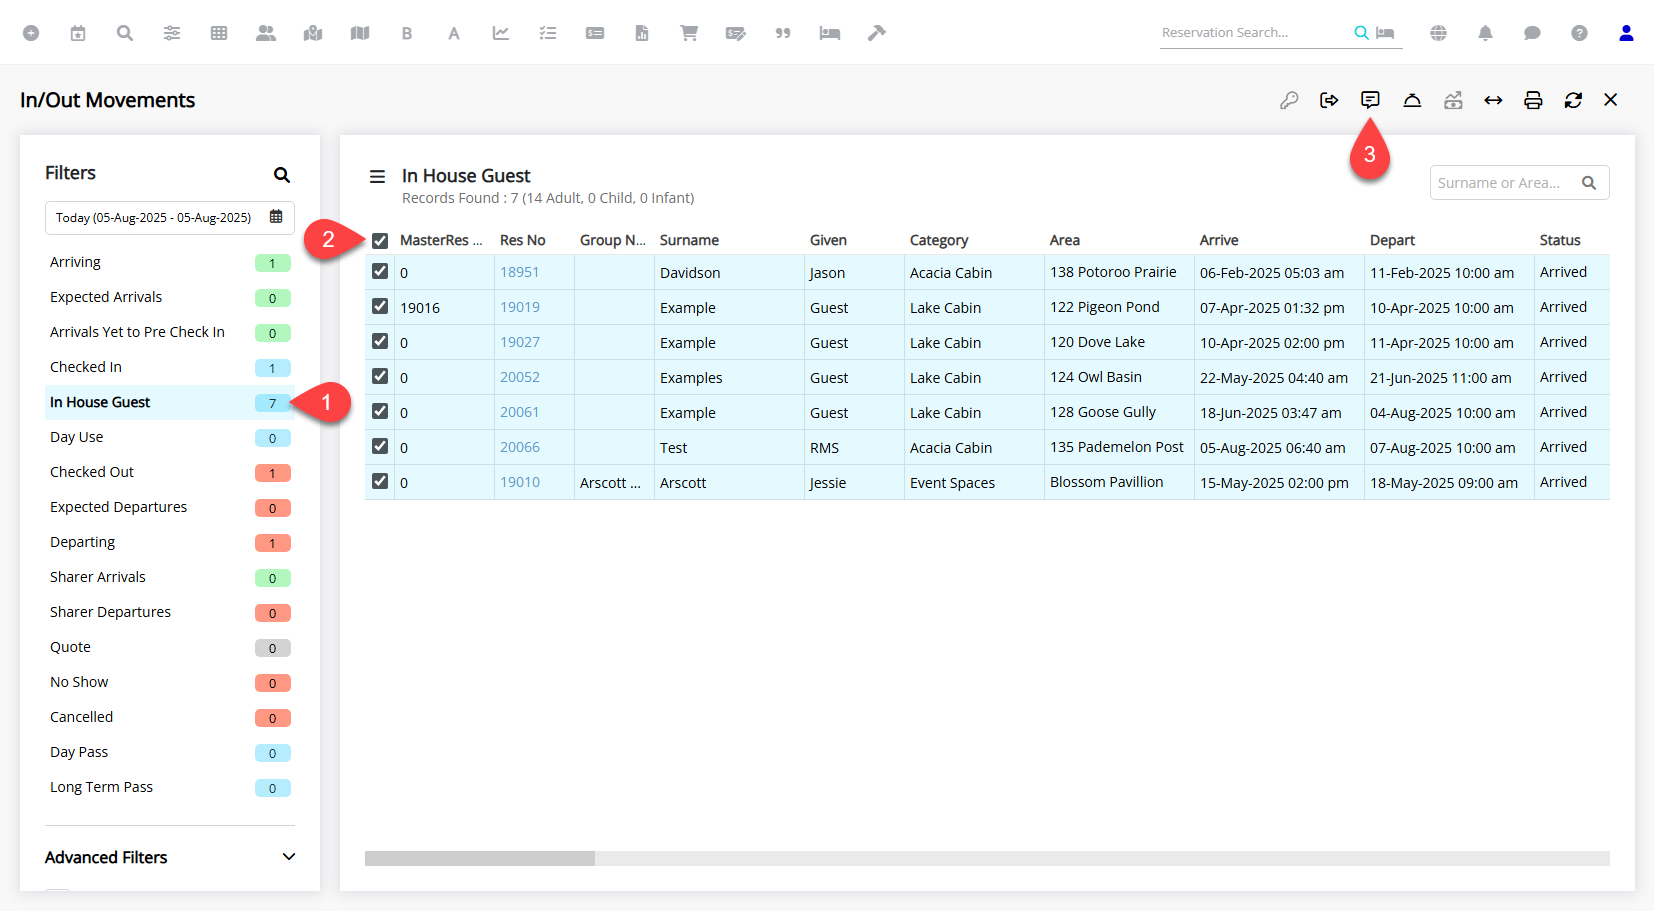
Task: Open reservation number 20066 link
Action: point(520,447)
